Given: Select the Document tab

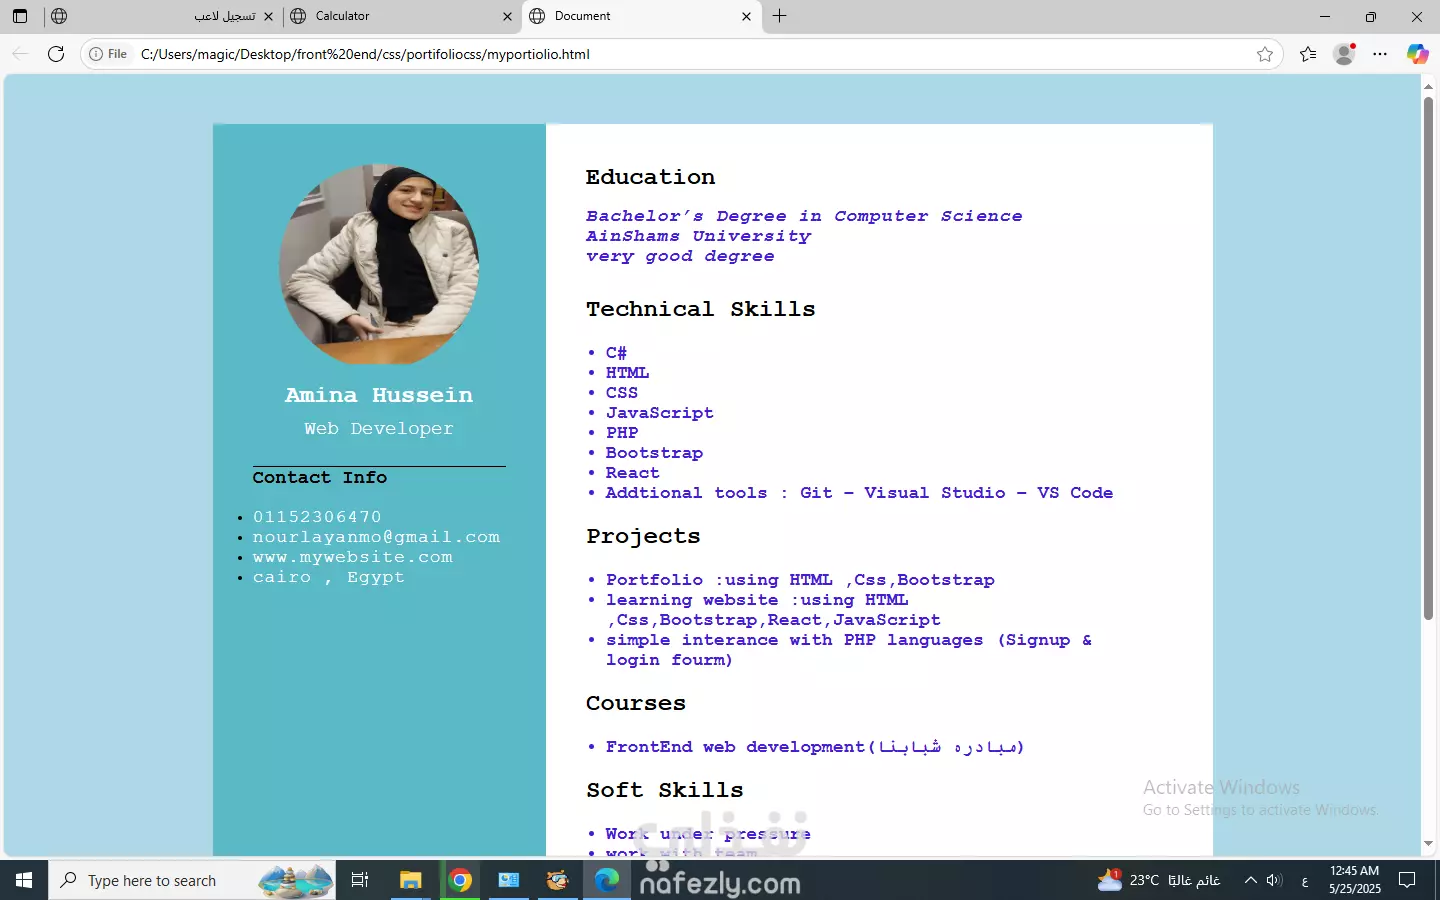Looking at the screenshot, I should tap(641, 16).
